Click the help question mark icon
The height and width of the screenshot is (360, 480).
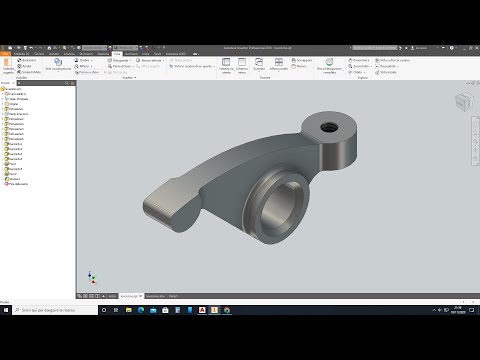452,48
